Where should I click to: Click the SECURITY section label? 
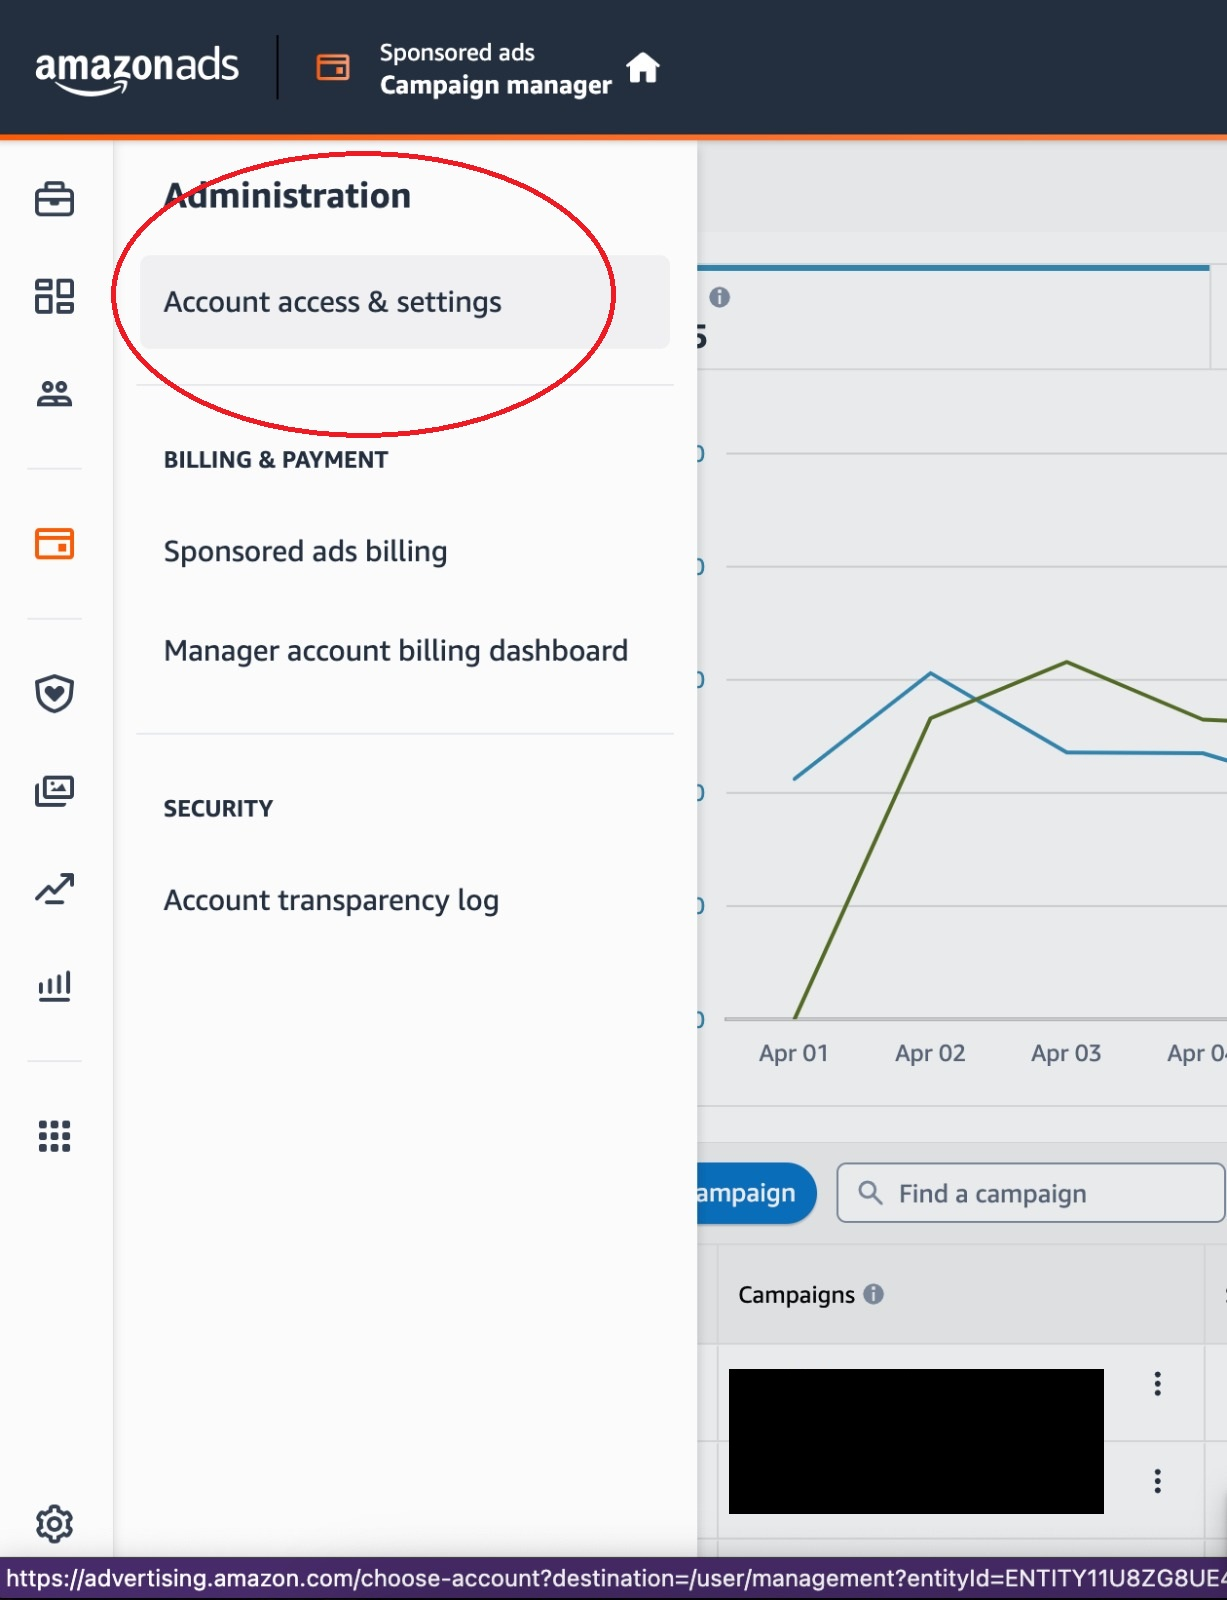[218, 809]
